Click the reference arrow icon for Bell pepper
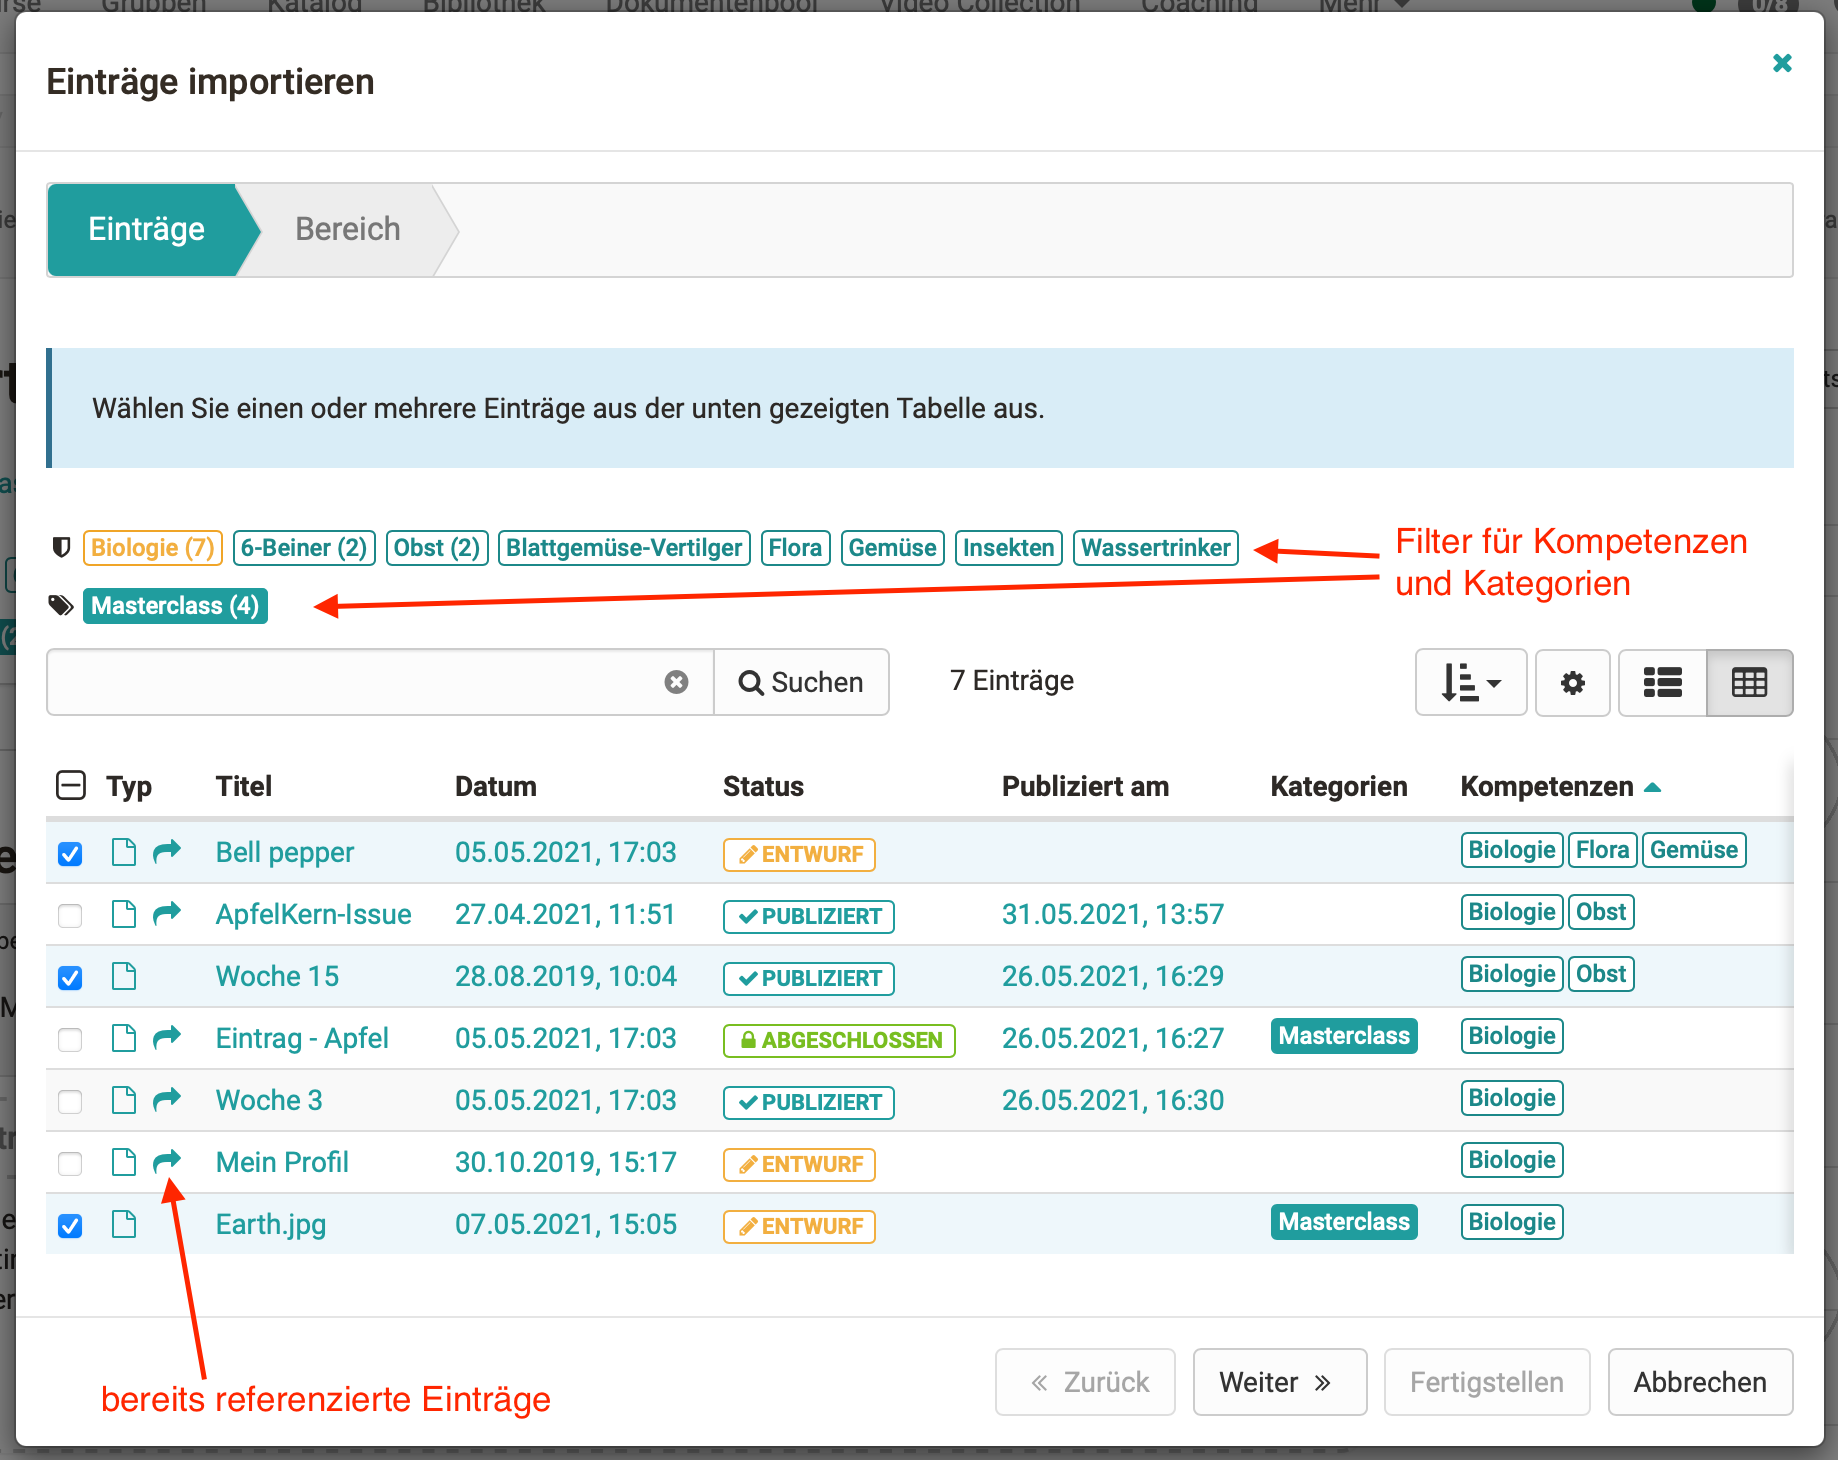Image resolution: width=1838 pixels, height=1460 pixels. point(167,851)
